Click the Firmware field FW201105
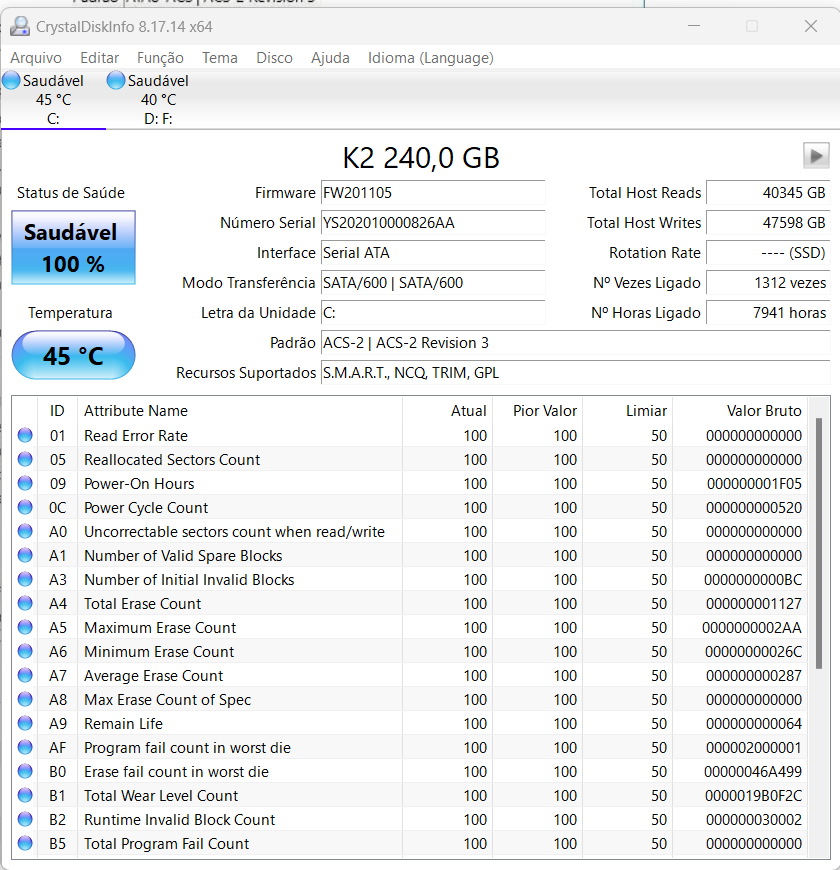Image resolution: width=840 pixels, height=870 pixels. (x=433, y=193)
